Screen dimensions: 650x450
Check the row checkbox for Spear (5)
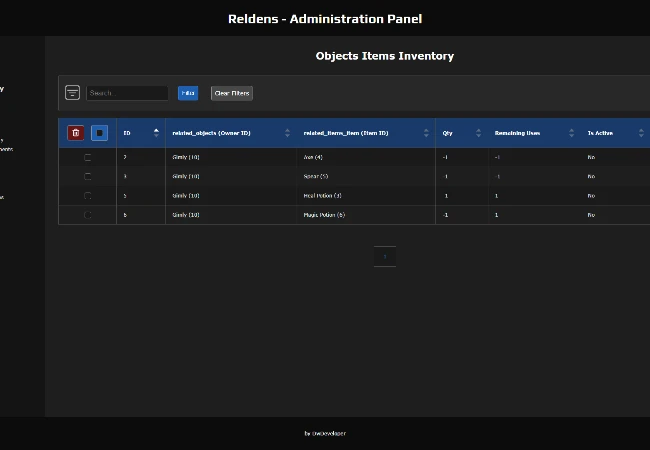pos(87,176)
